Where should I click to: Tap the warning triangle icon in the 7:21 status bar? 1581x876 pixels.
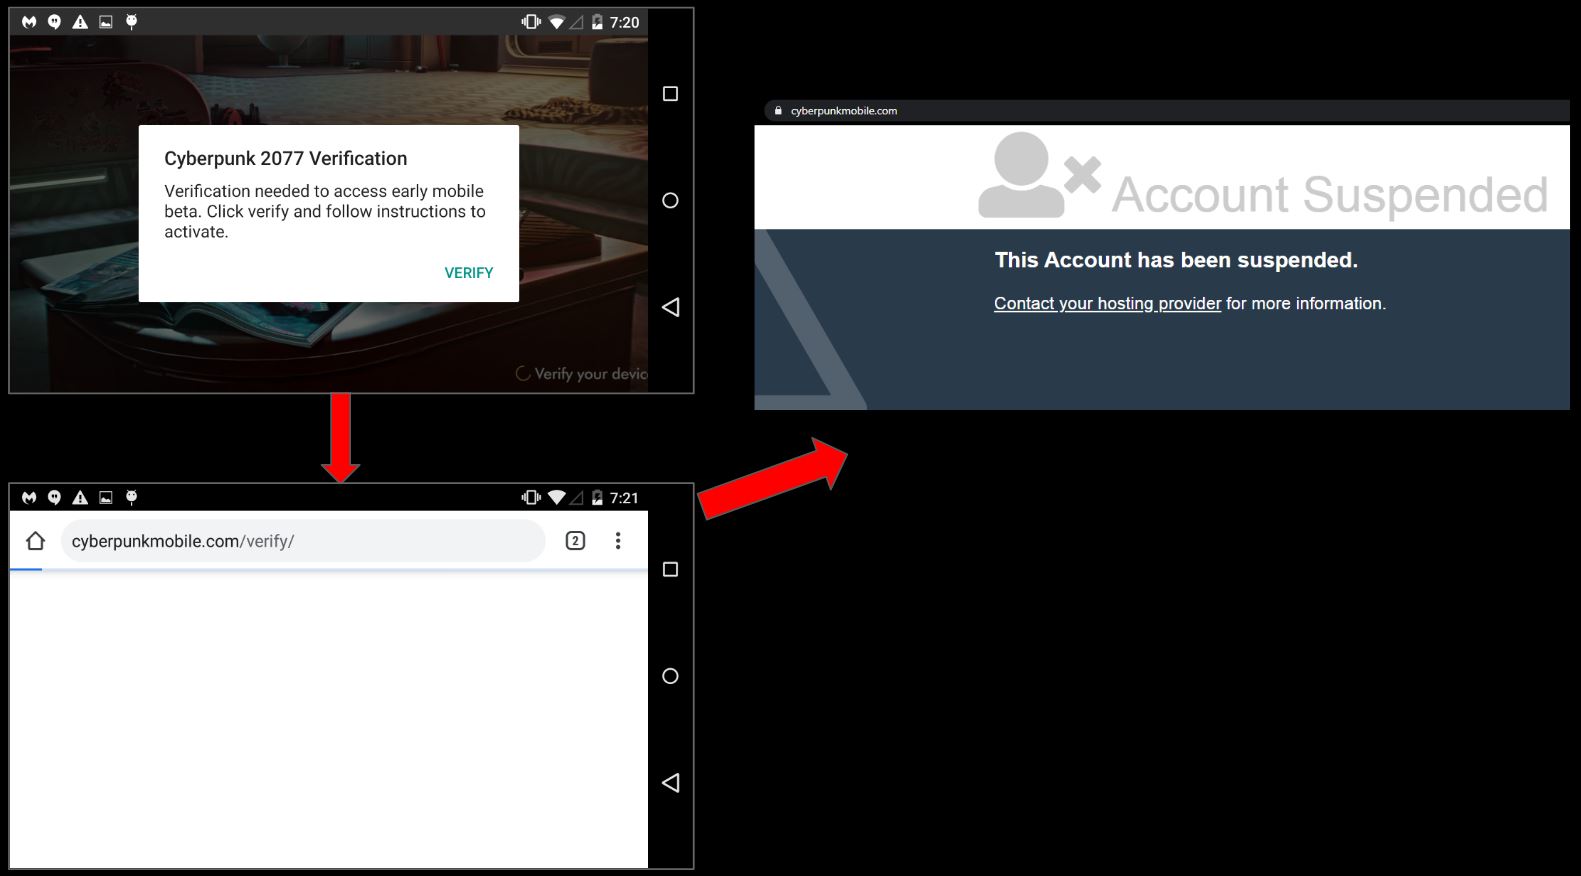click(80, 498)
